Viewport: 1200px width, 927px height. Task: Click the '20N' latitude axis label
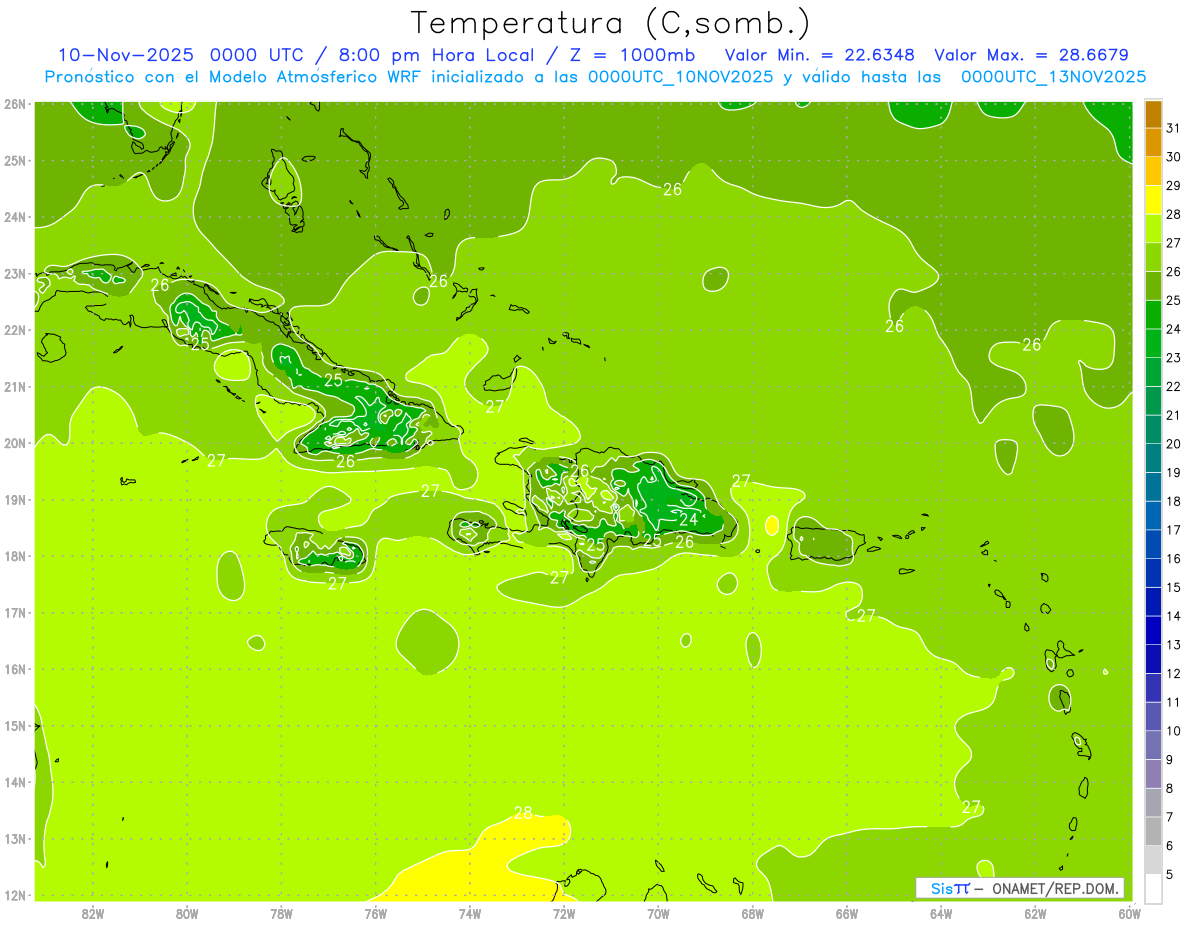coord(15,443)
